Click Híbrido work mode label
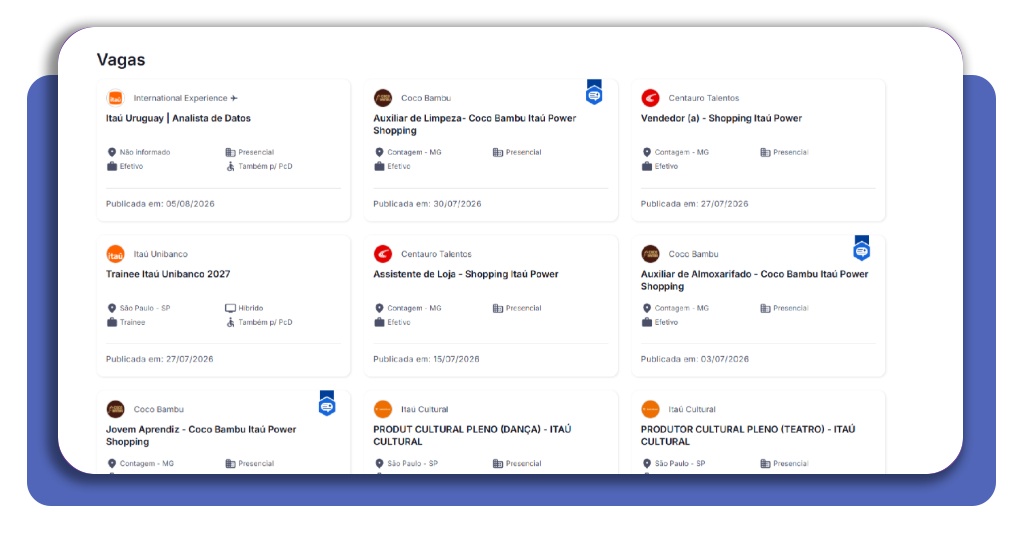Screen dimensions: 1024x536 (x=251, y=308)
